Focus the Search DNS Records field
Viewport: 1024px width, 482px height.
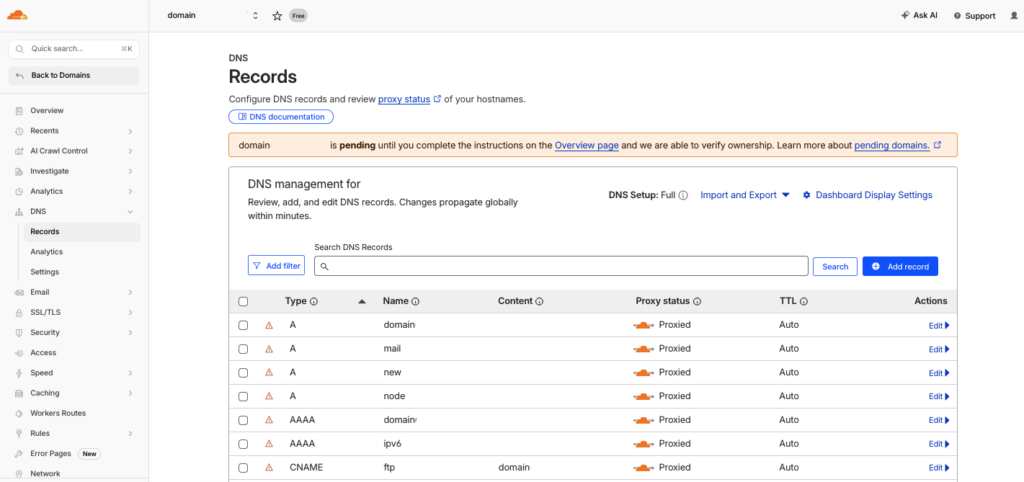pos(561,266)
